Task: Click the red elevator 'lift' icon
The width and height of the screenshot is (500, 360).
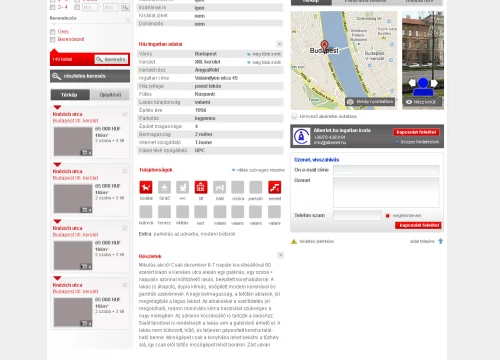Action: tap(201, 187)
